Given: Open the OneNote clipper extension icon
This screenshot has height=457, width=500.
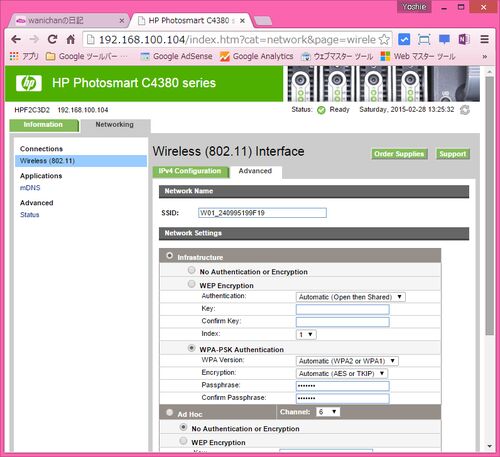Looking at the screenshot, I should 464,40.
